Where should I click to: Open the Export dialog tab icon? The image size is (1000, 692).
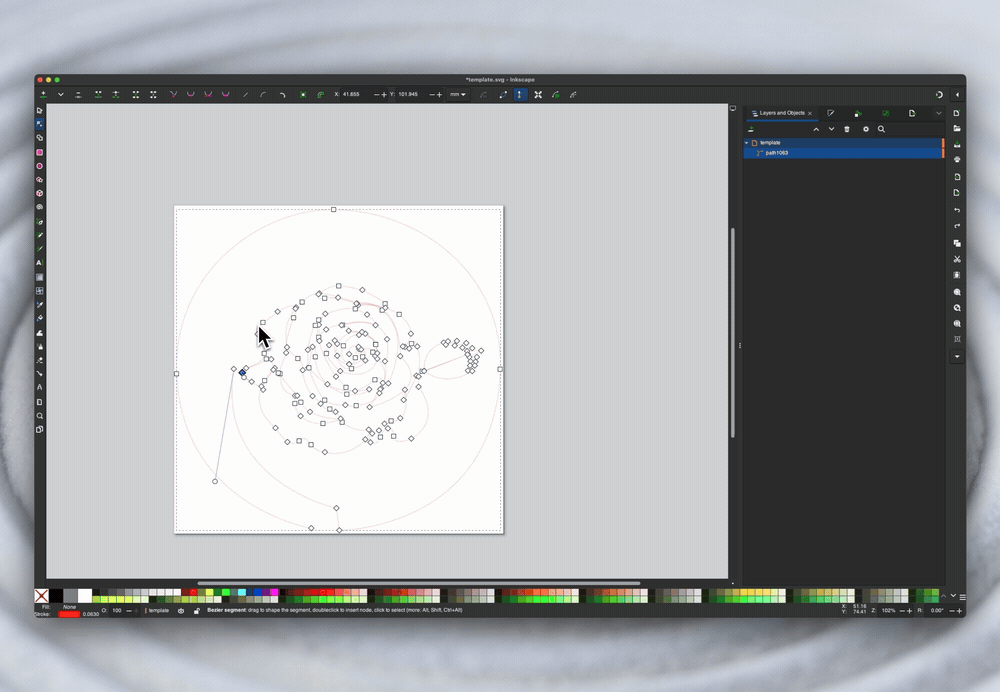(x=912, y=113)
